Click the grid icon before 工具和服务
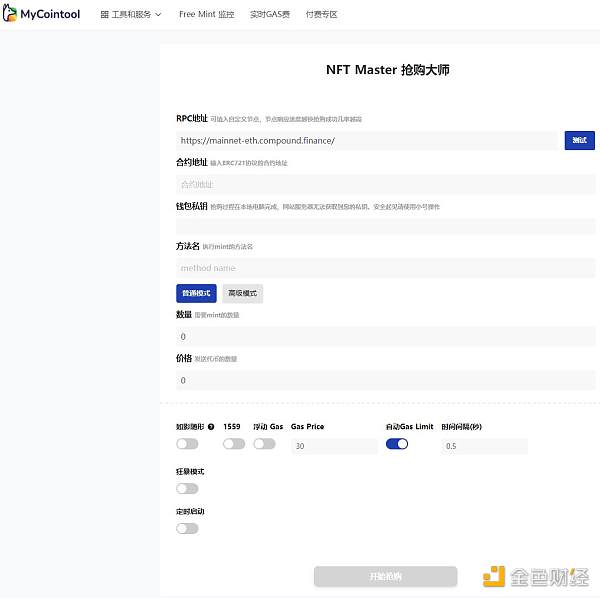 105,15
